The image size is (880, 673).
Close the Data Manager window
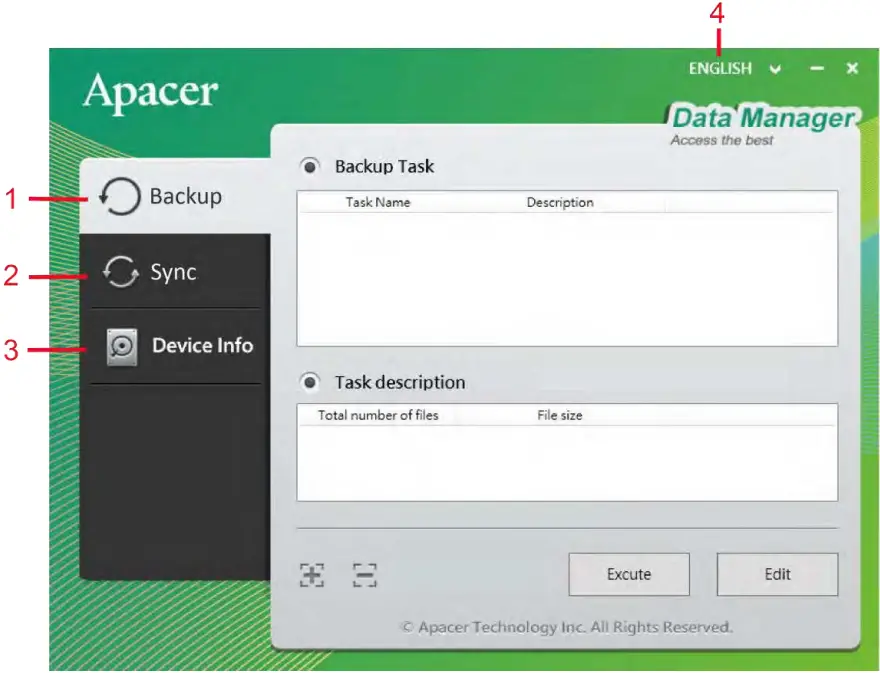coord(852,68)
